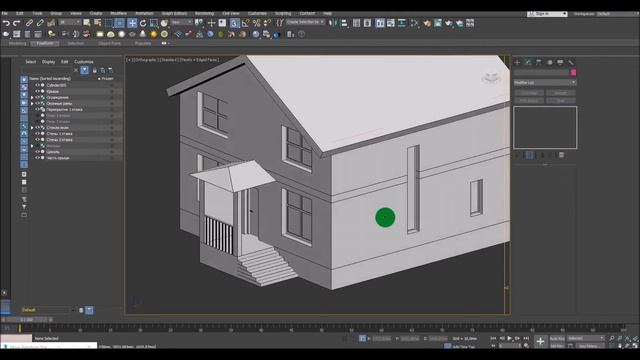
Task: Expand the Стекла окон group
Action: 32,128
